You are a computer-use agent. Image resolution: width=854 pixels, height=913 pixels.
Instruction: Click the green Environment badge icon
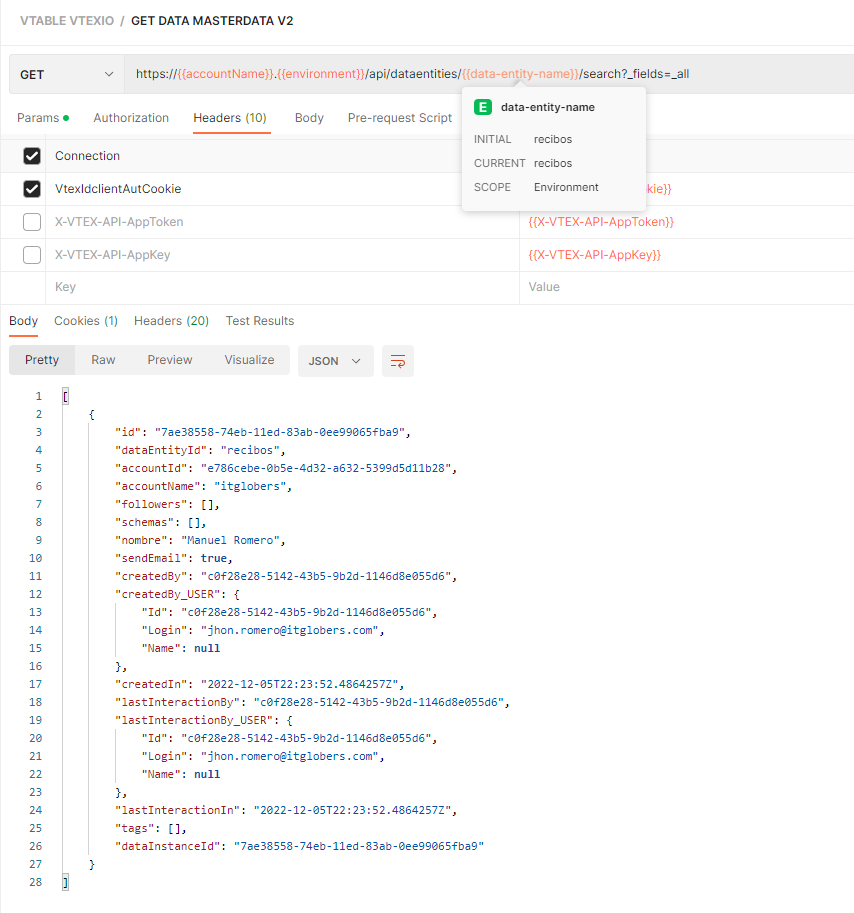tap(483, 107)
